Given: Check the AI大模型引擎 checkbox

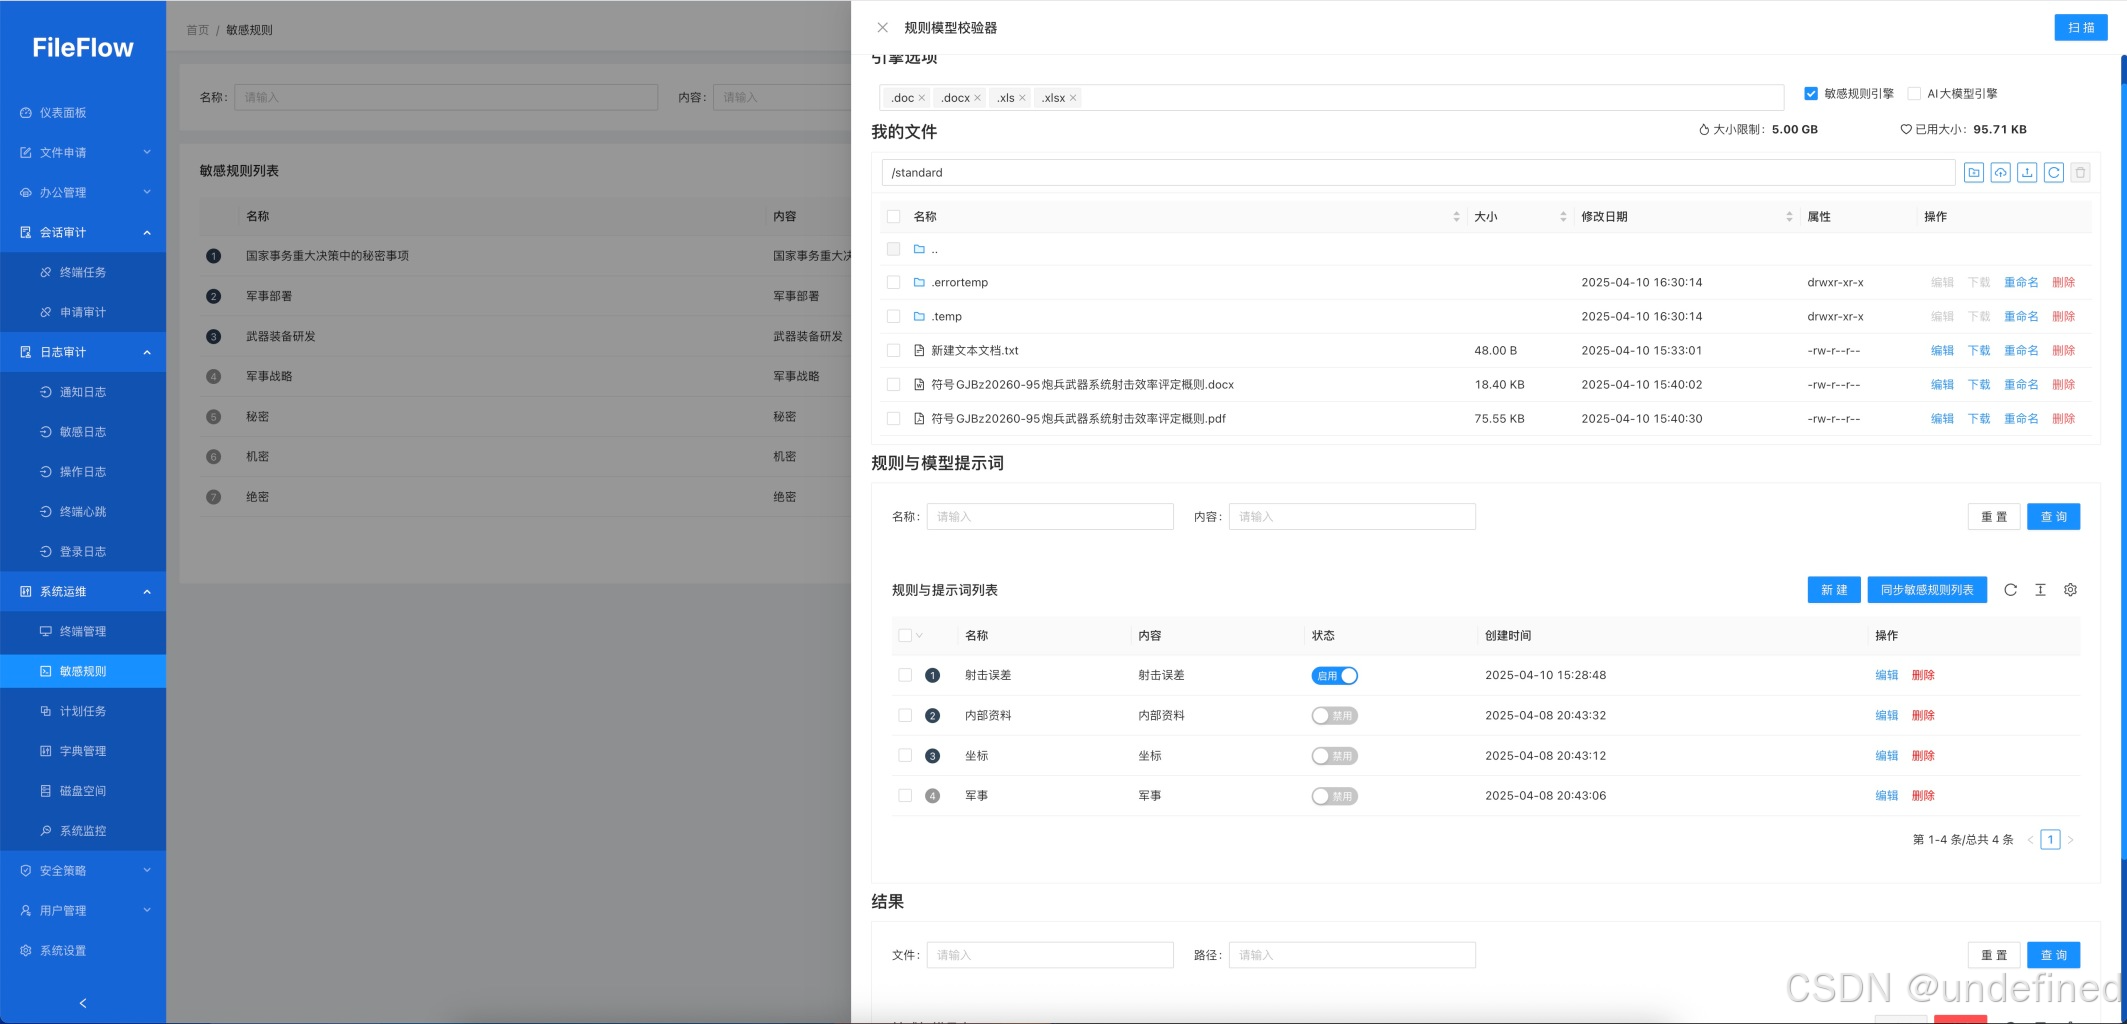Looking at the screenshot, I should (1914, 94).
